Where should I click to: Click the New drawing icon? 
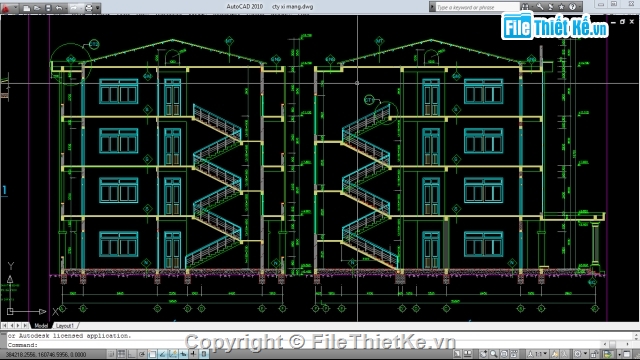[x=27, y=8]
